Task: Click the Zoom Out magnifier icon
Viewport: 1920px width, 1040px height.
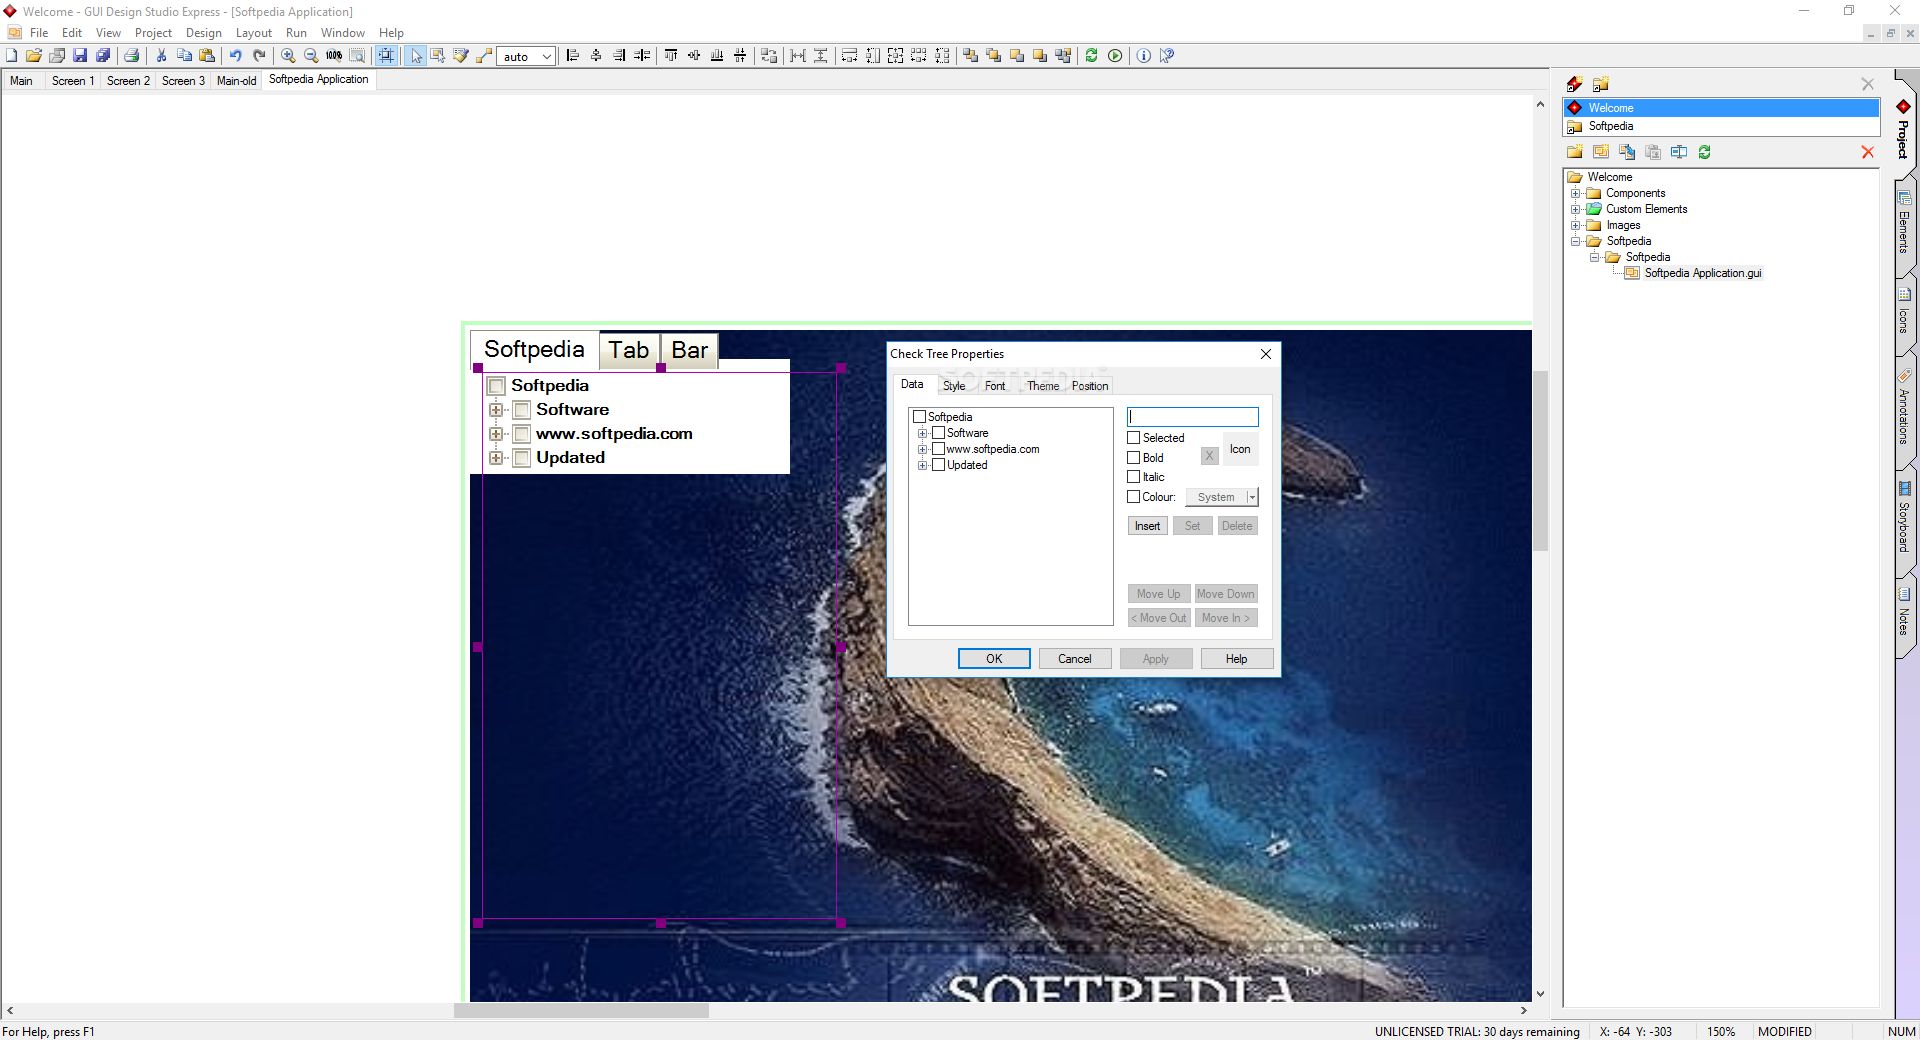Action: (x=311, y=56)
